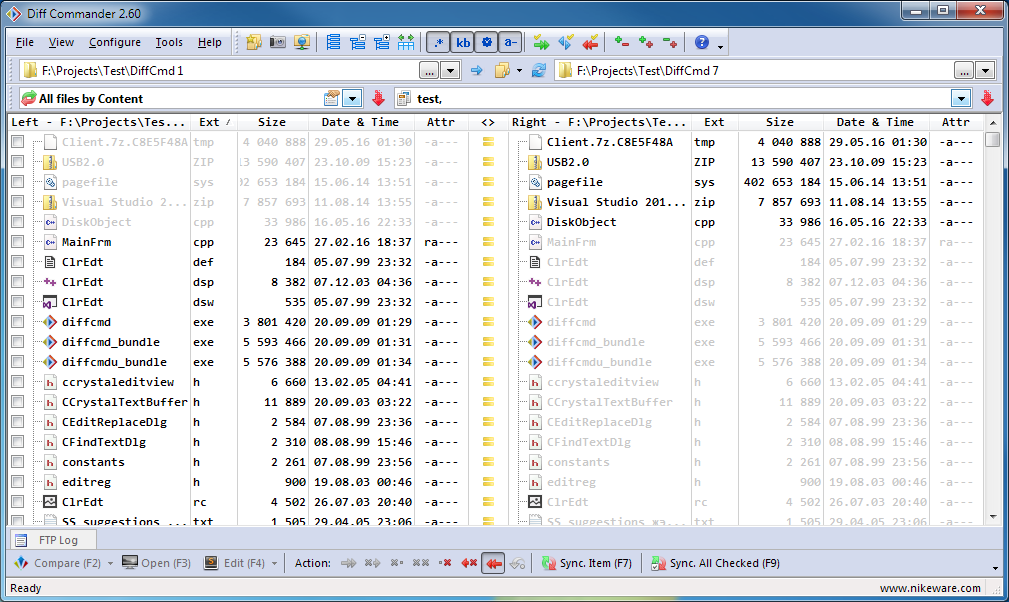The width and height of the screenshot is (1009, 602).
Task: Click the help question mark toolbar icon
Action: tap(702, 43)
